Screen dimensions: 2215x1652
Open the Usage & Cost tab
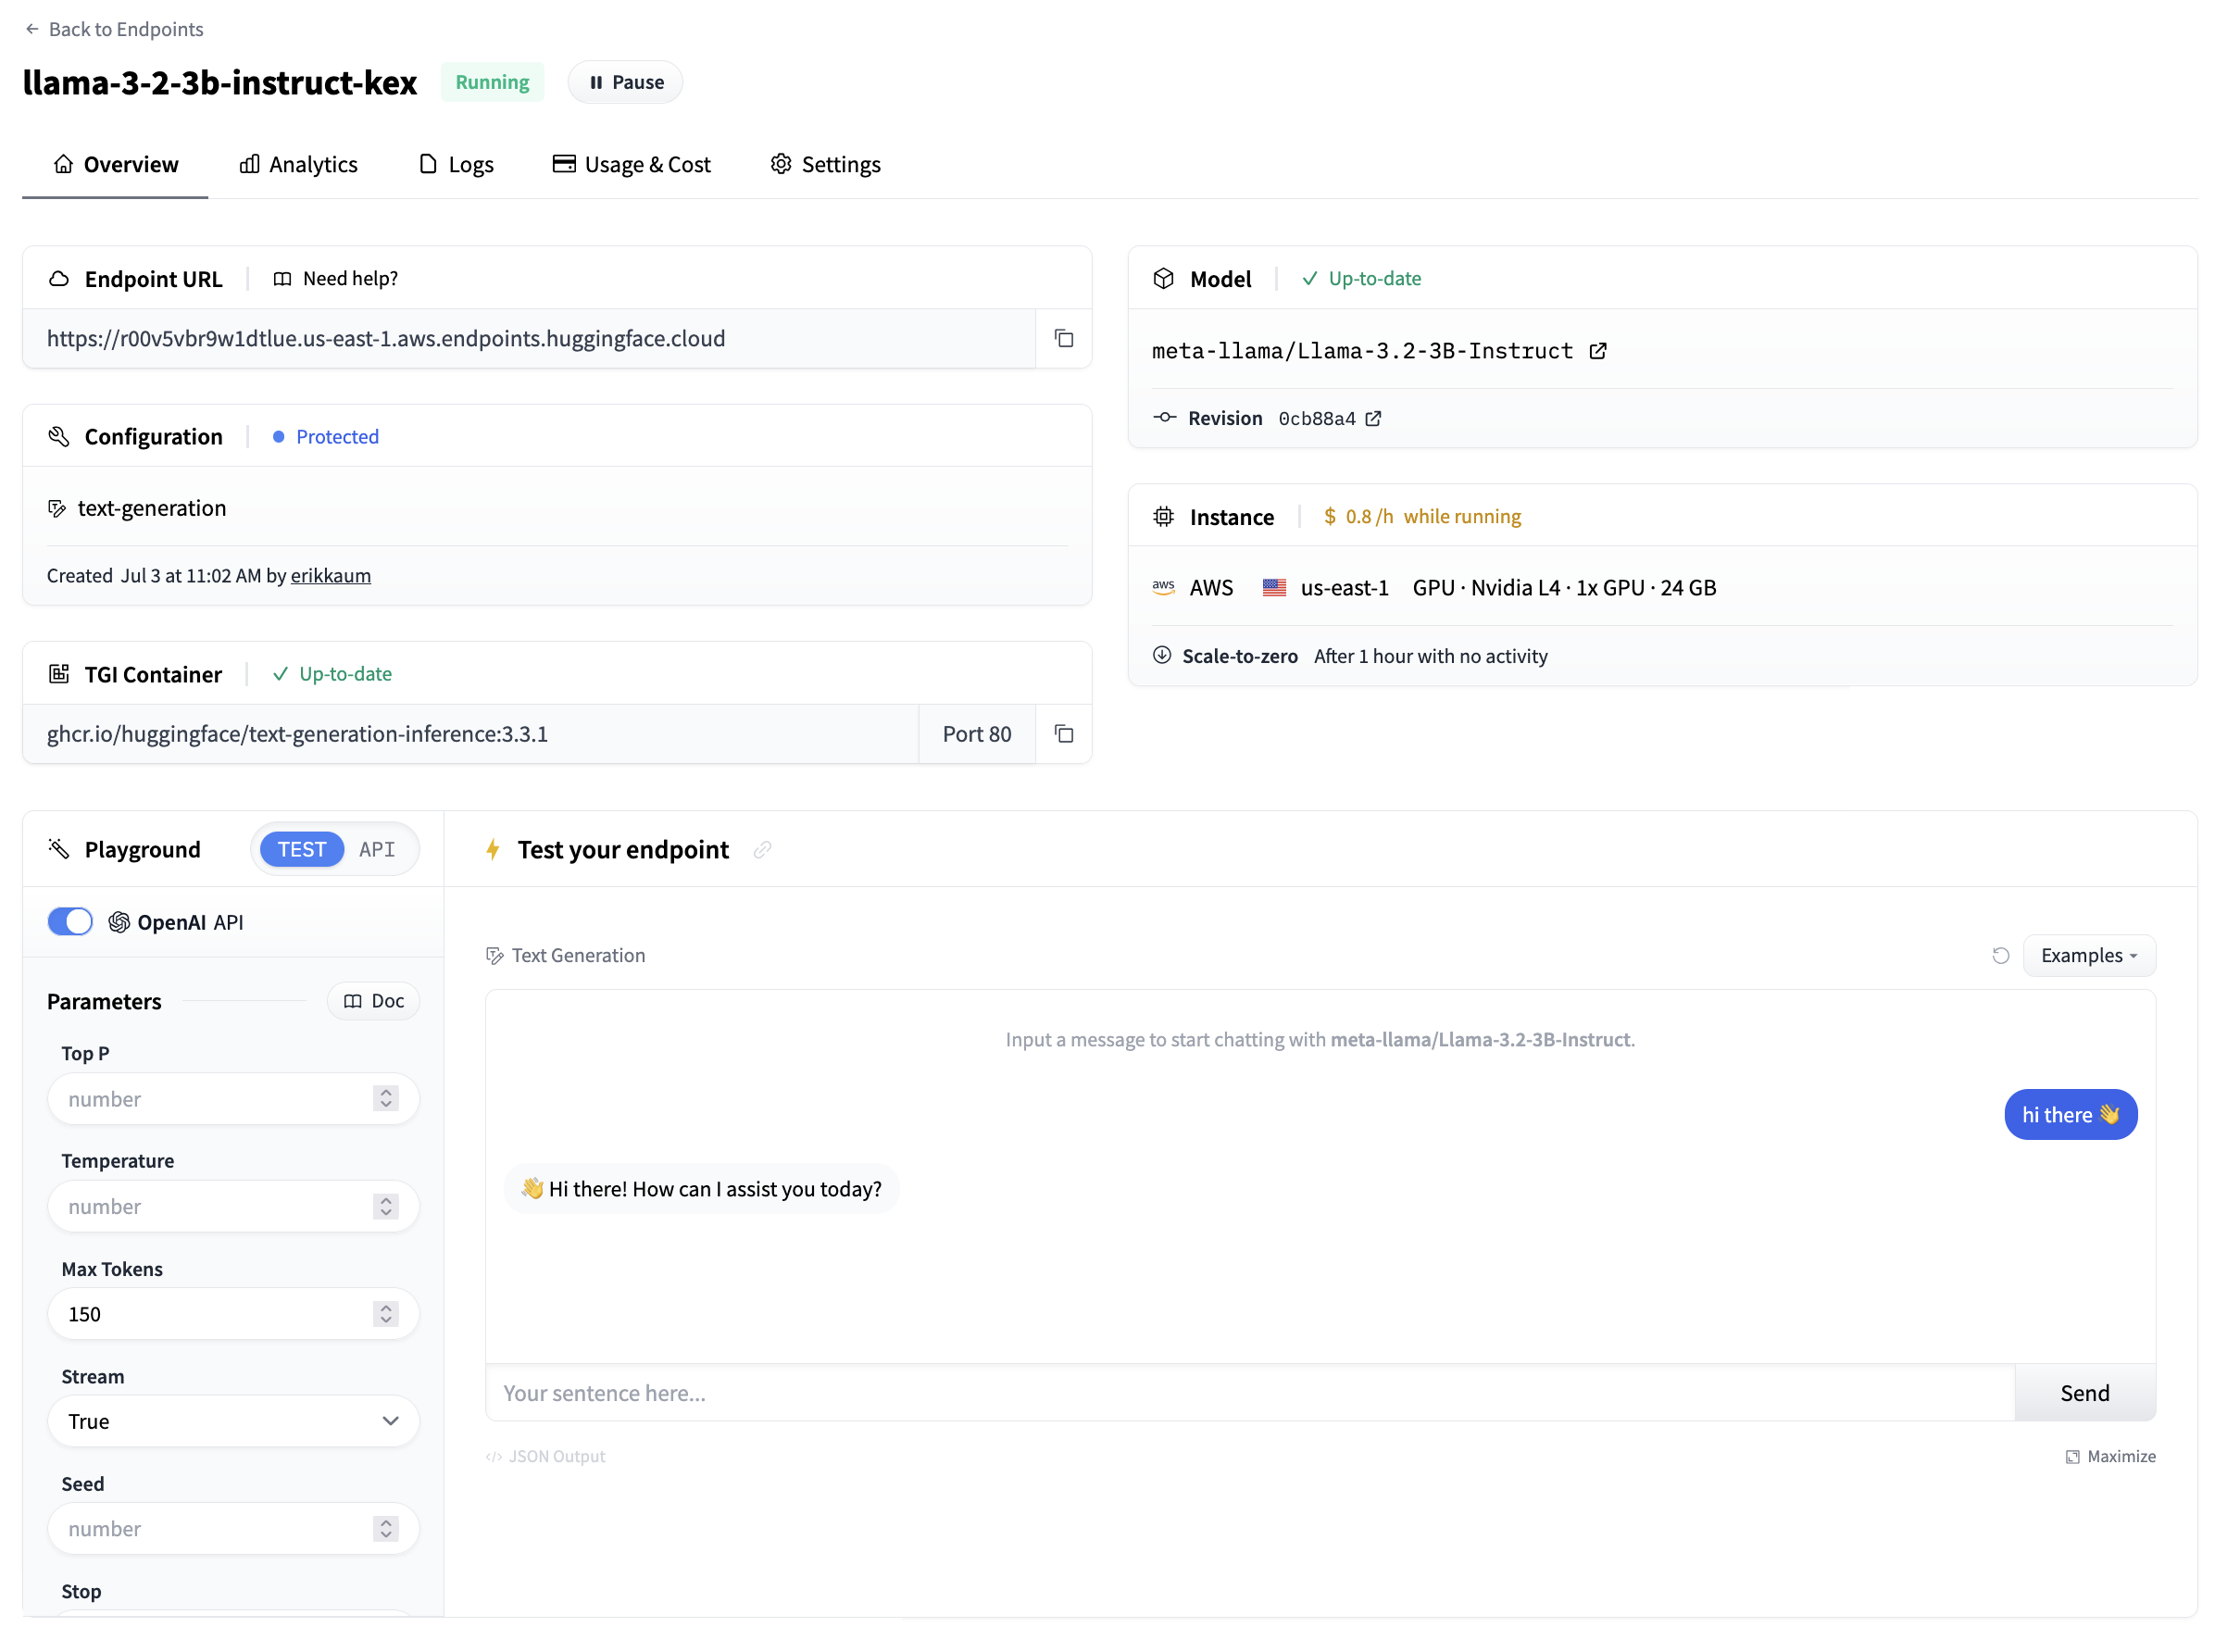[x=632, y=164]
